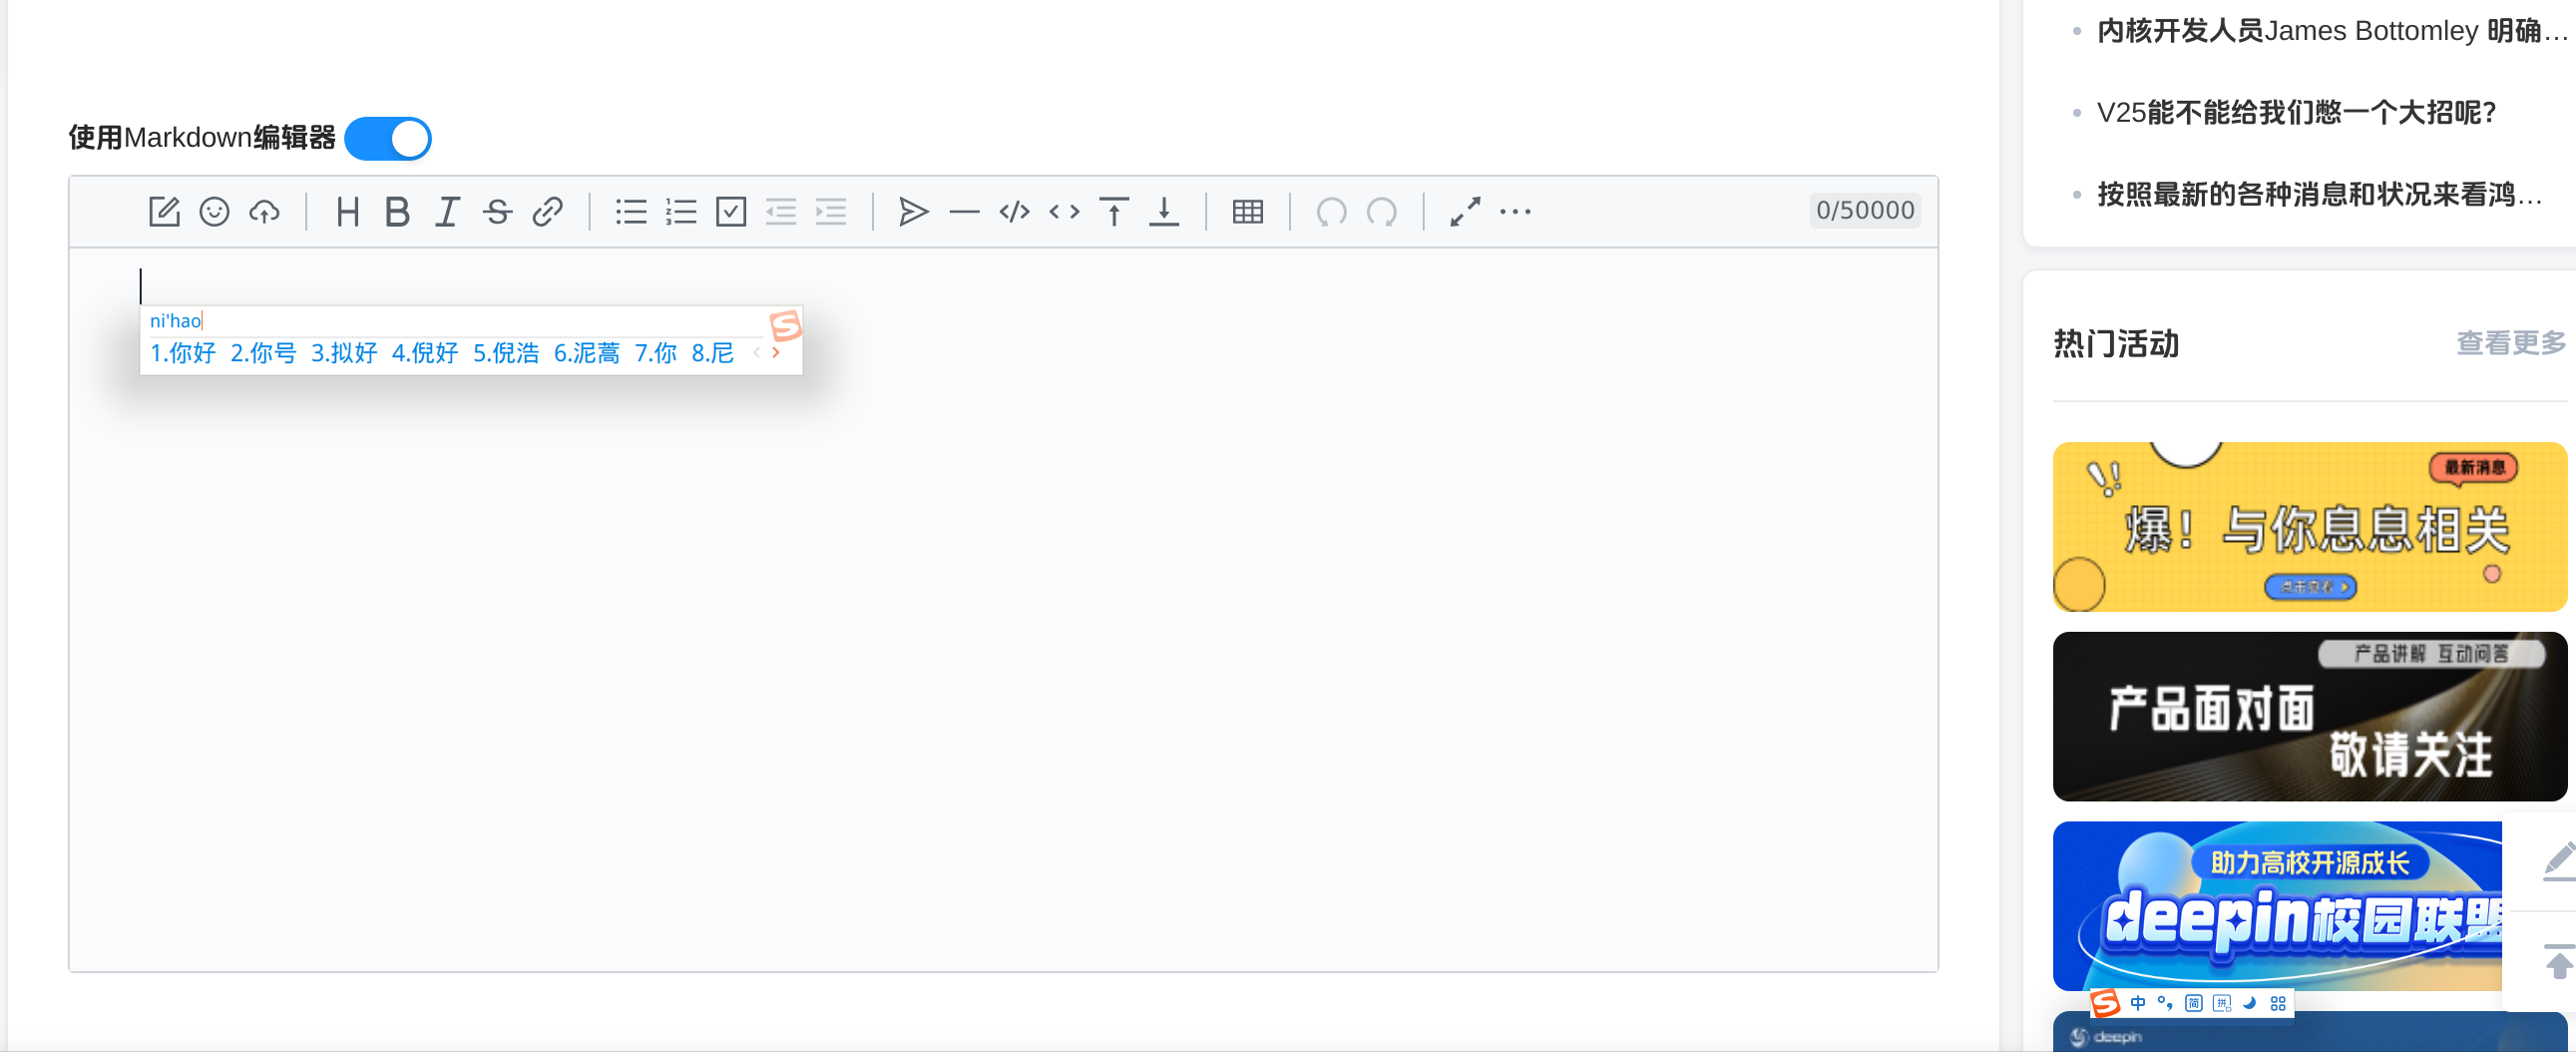
Task: Insert a heading with the H icon
Action: [x=348, y=211]
